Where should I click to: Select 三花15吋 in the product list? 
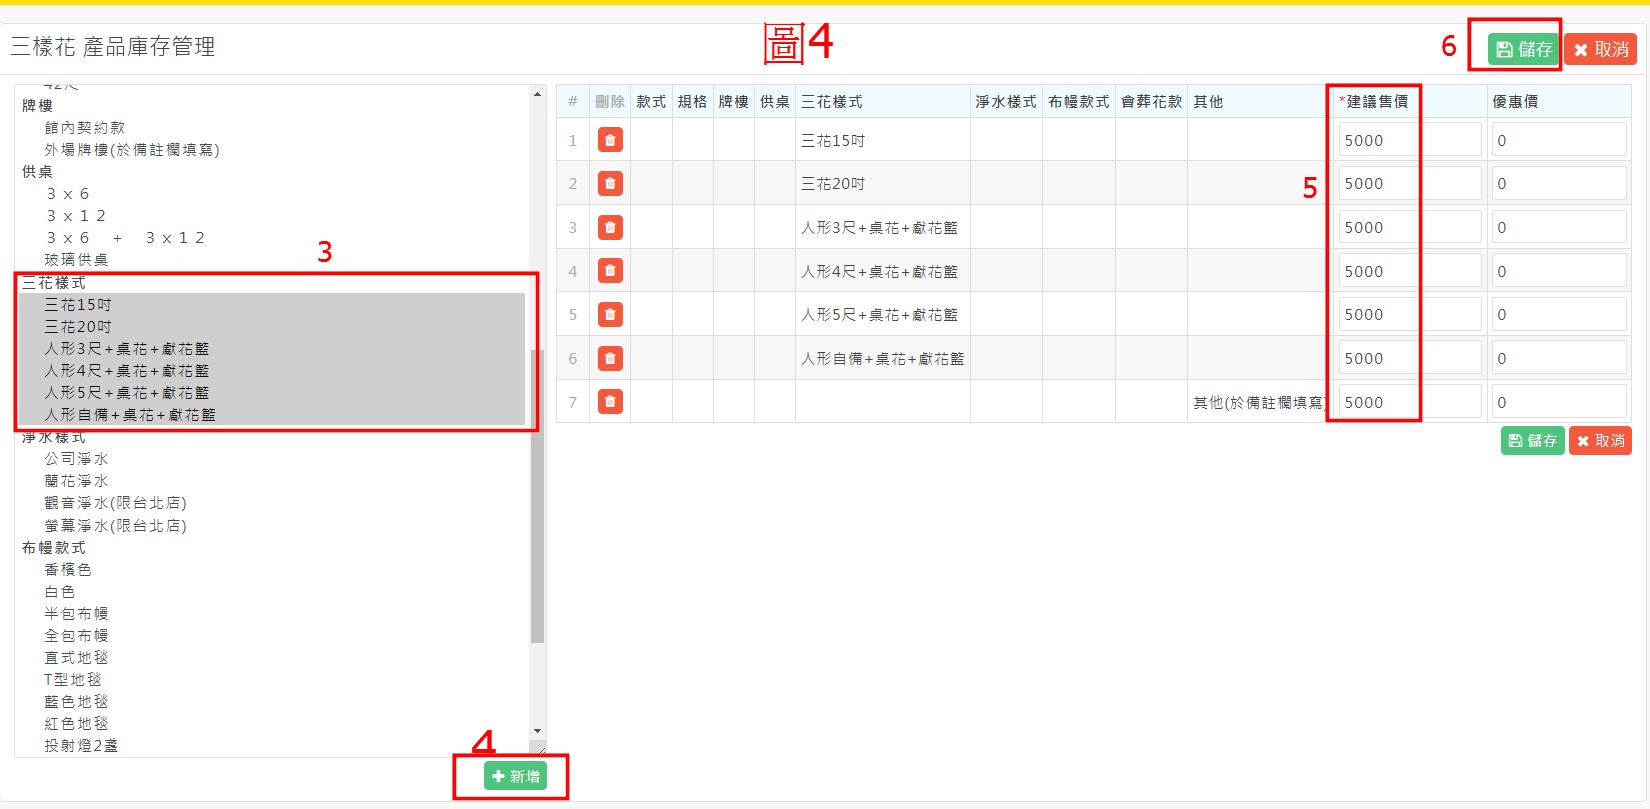pyautogui.click(x=78, y=305)
